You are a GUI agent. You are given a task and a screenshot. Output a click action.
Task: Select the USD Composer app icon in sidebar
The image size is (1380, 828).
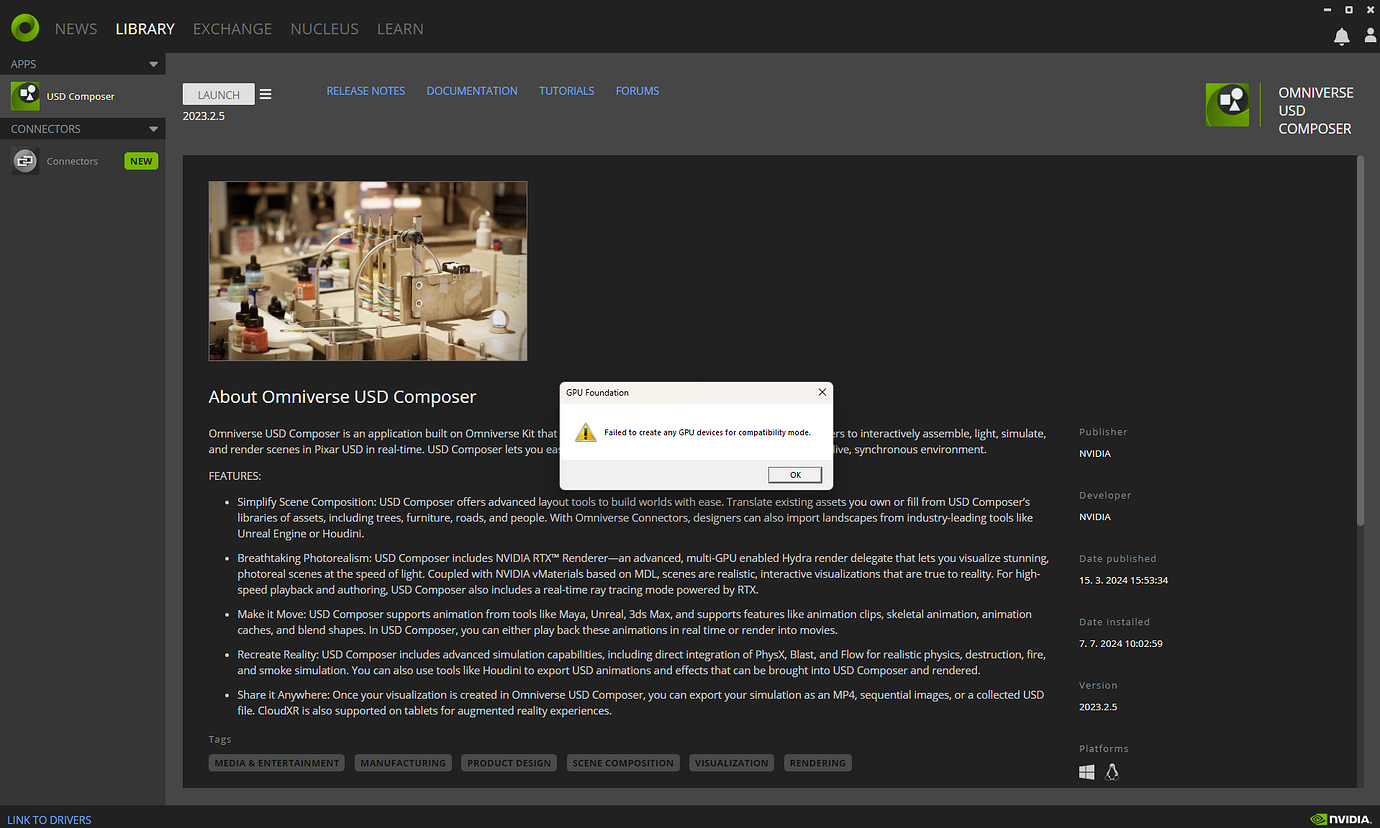coord(24,95)
